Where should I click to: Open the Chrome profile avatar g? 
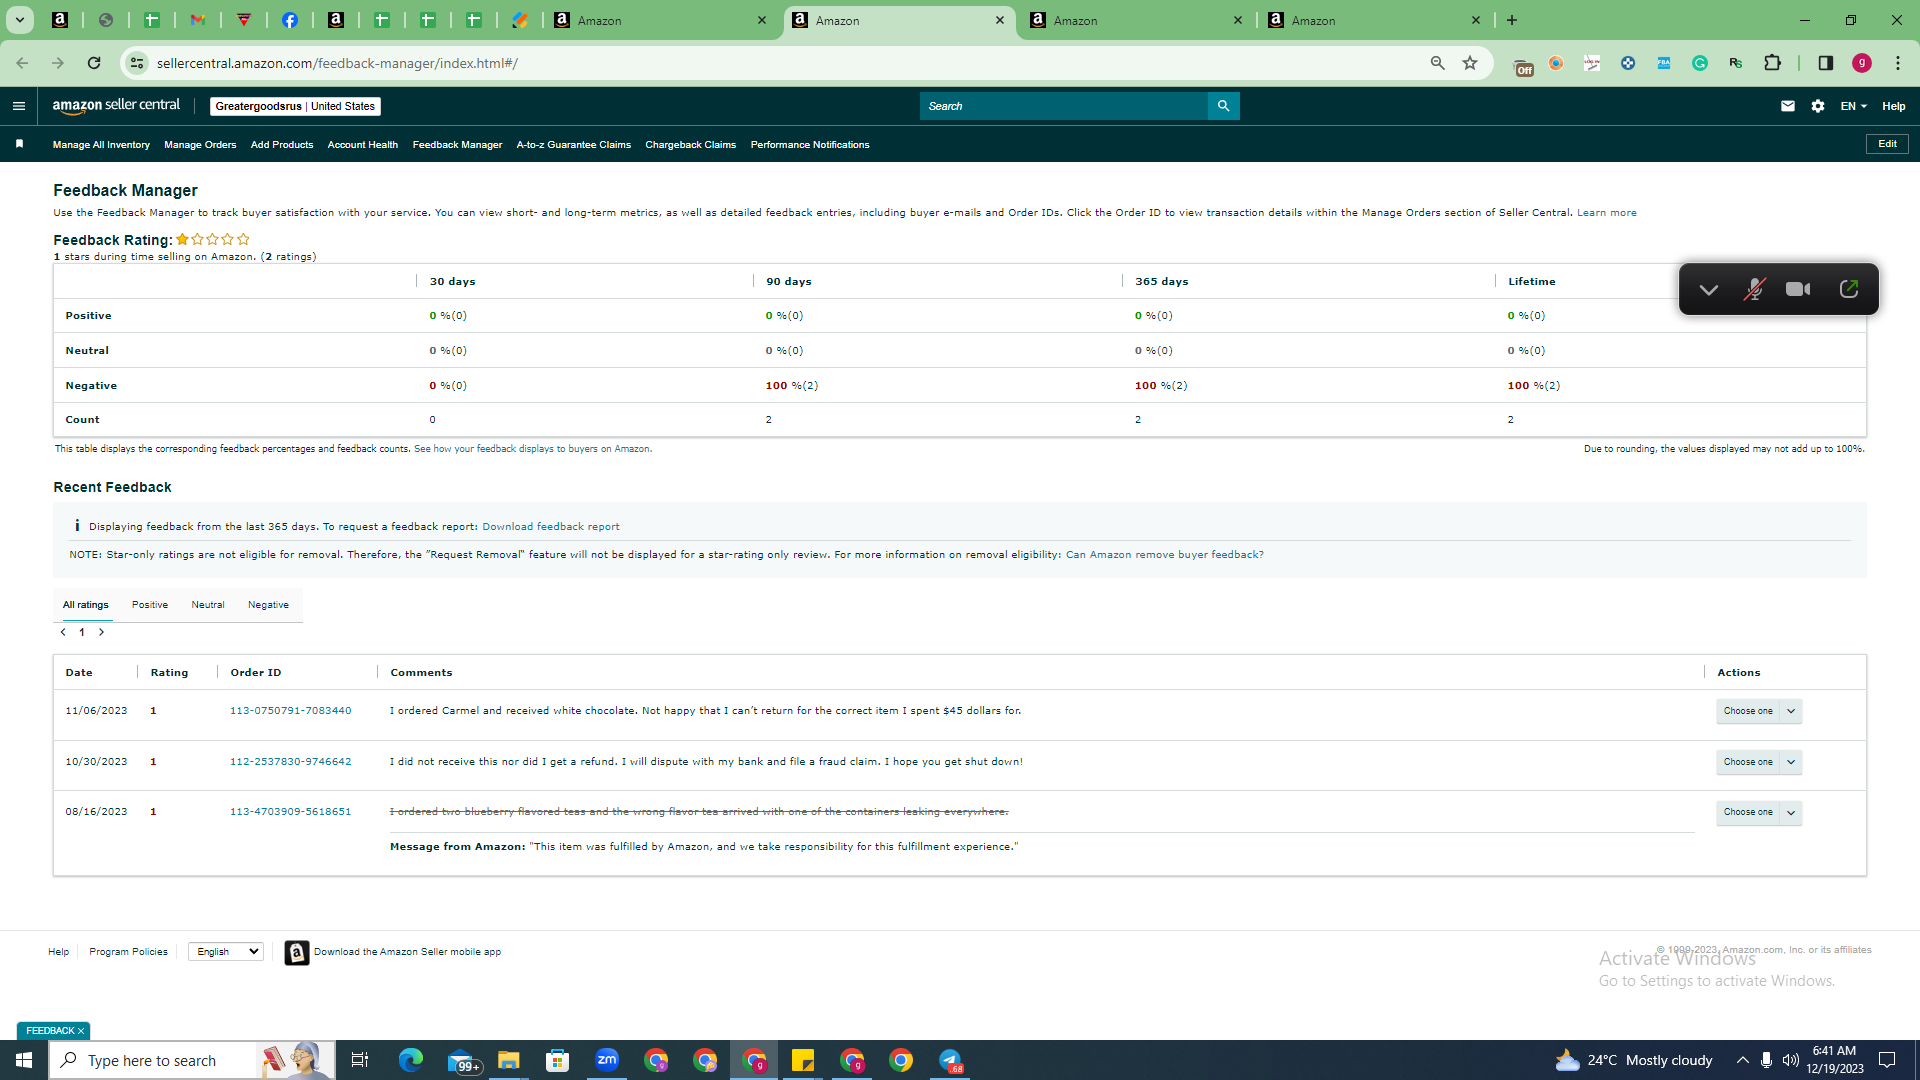coord(1862,63)
